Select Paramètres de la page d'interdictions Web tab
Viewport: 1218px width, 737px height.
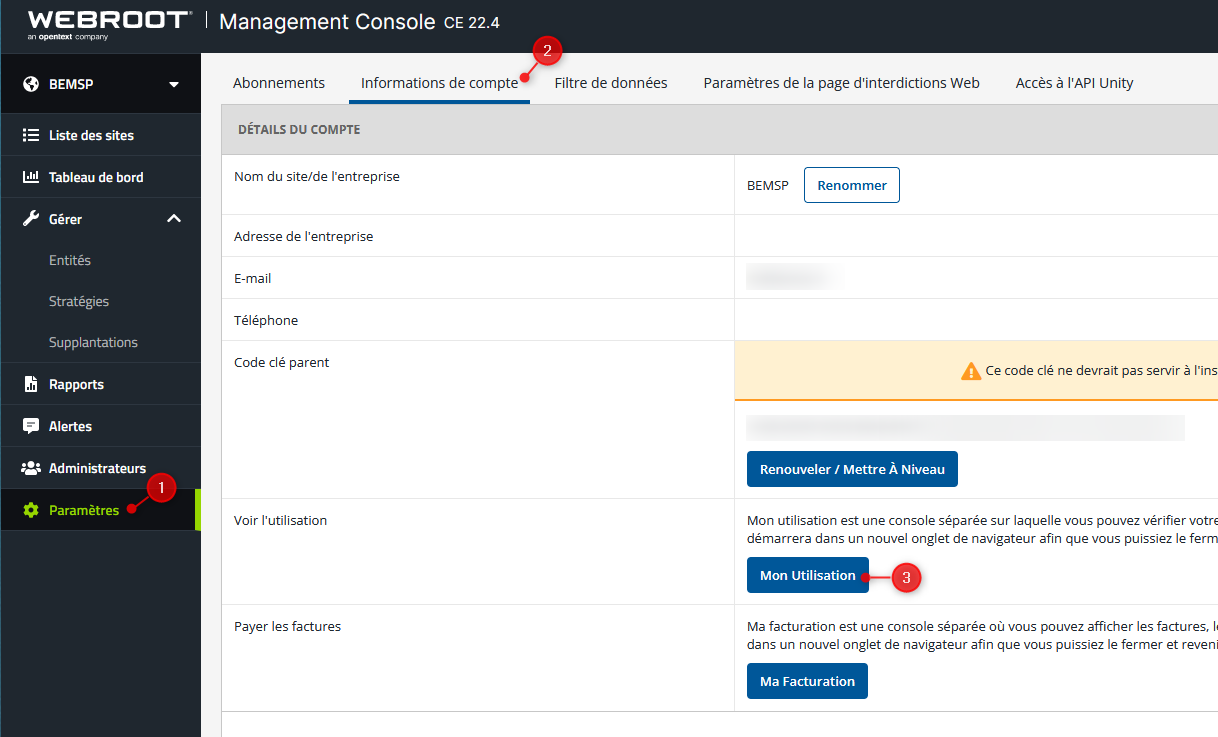tap(841, 83)
